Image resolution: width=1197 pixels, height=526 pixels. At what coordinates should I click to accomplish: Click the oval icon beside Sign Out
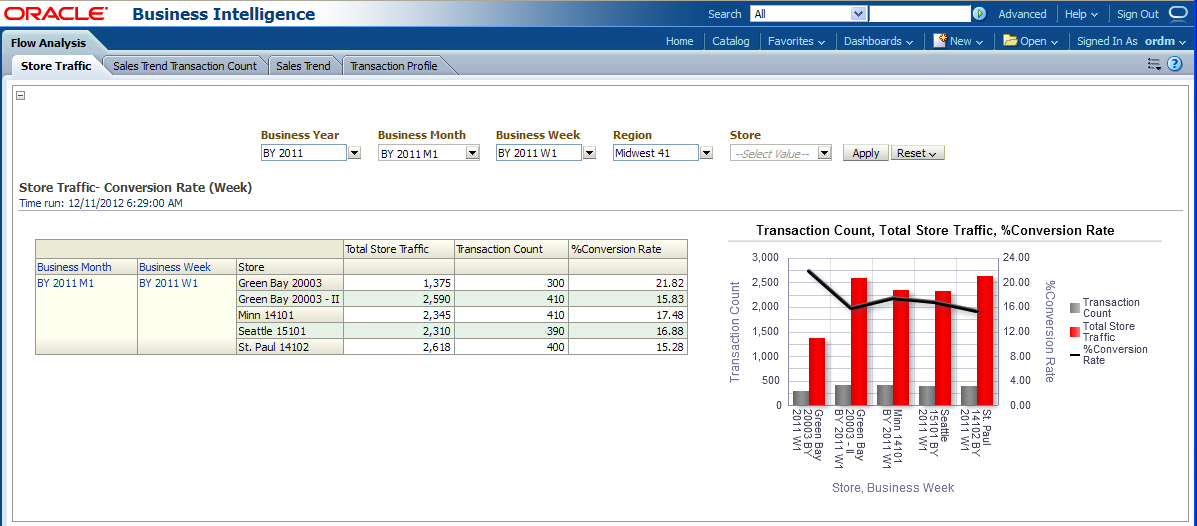1178,14
